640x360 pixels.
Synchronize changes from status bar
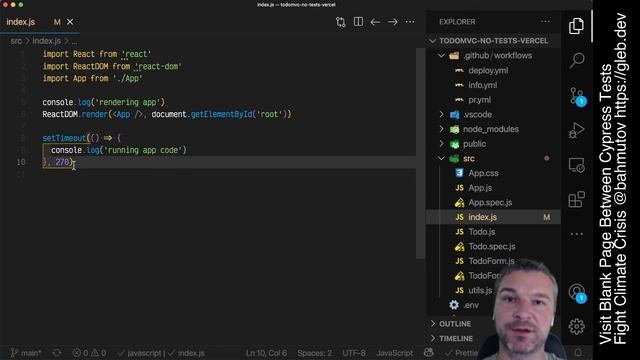pyautogui.click(x=57, y=353)
